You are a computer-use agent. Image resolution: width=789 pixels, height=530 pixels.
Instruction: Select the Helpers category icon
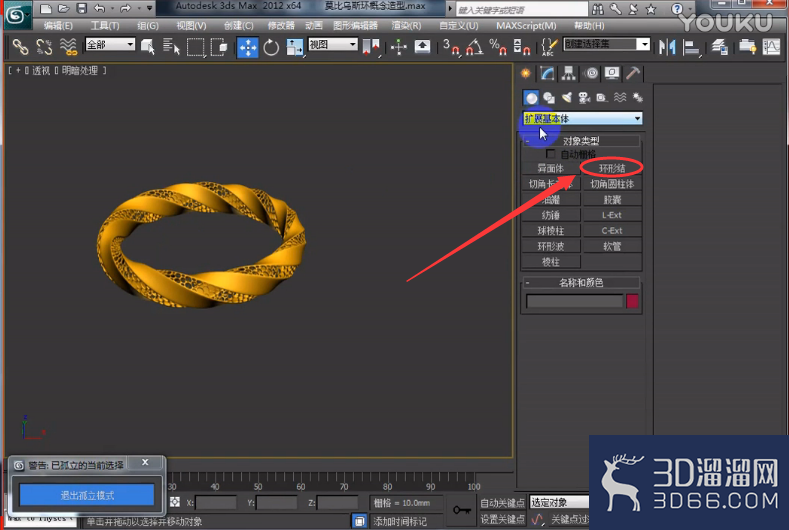[602, 98]
